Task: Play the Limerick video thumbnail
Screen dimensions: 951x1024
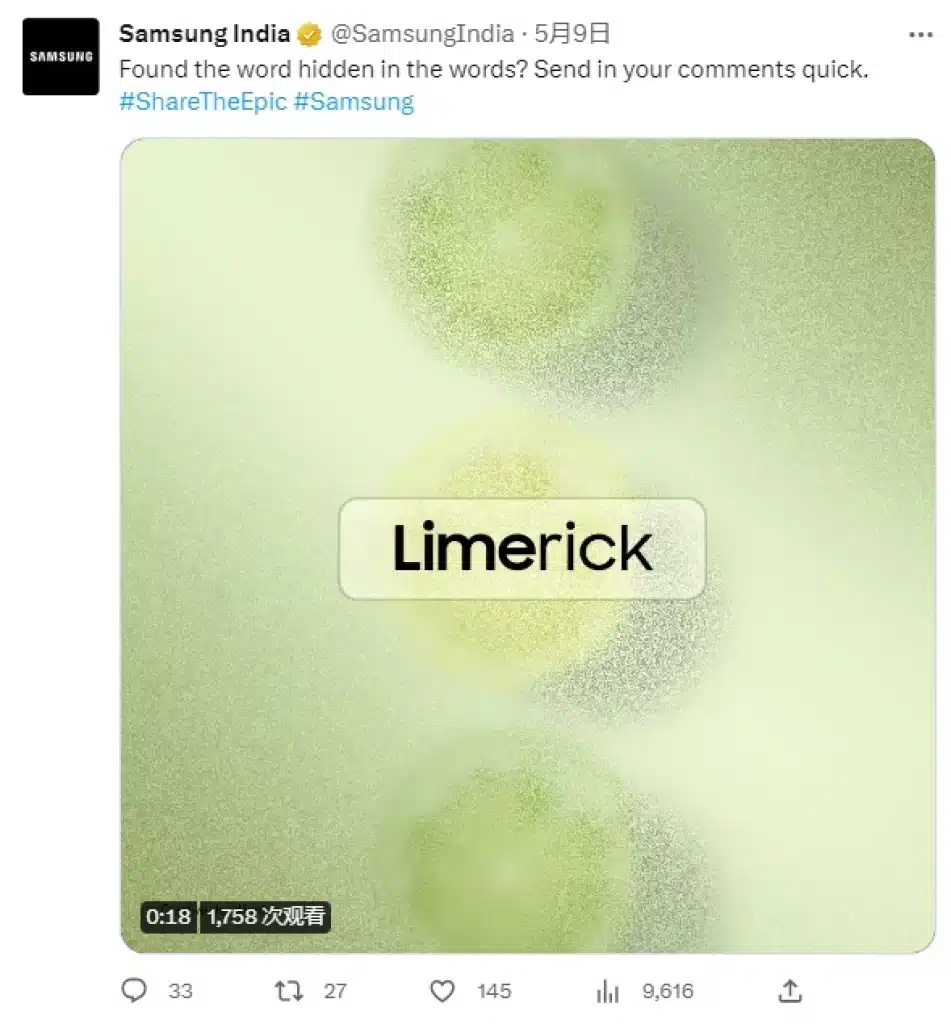Action: tap(527, 545)
